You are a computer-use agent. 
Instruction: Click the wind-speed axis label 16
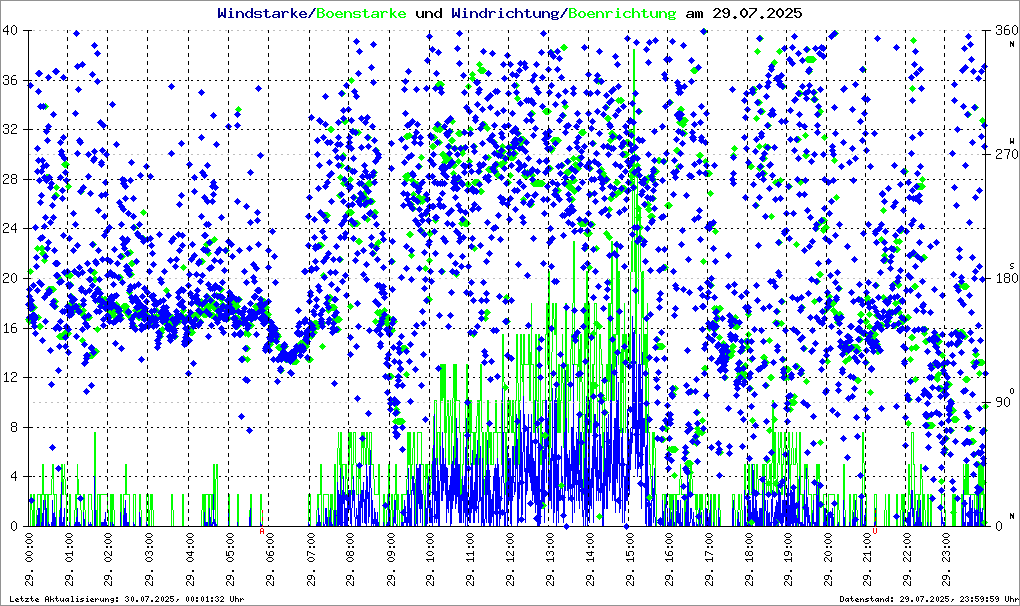click(10, 328)
